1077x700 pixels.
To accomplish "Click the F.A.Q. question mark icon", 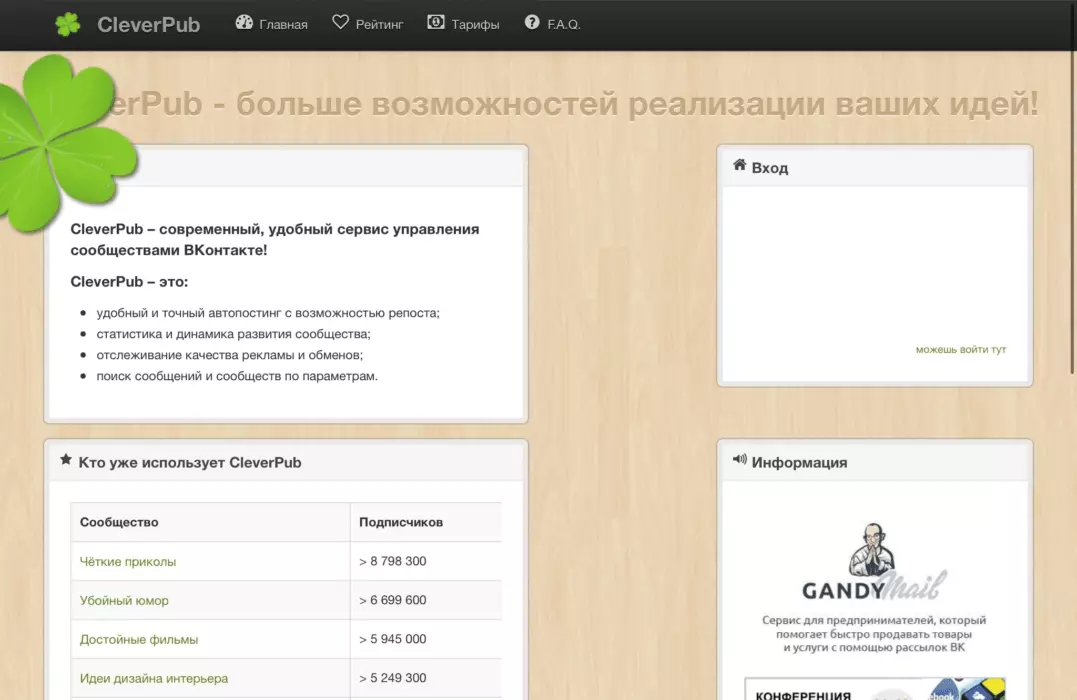I will (x=532, y=23).
